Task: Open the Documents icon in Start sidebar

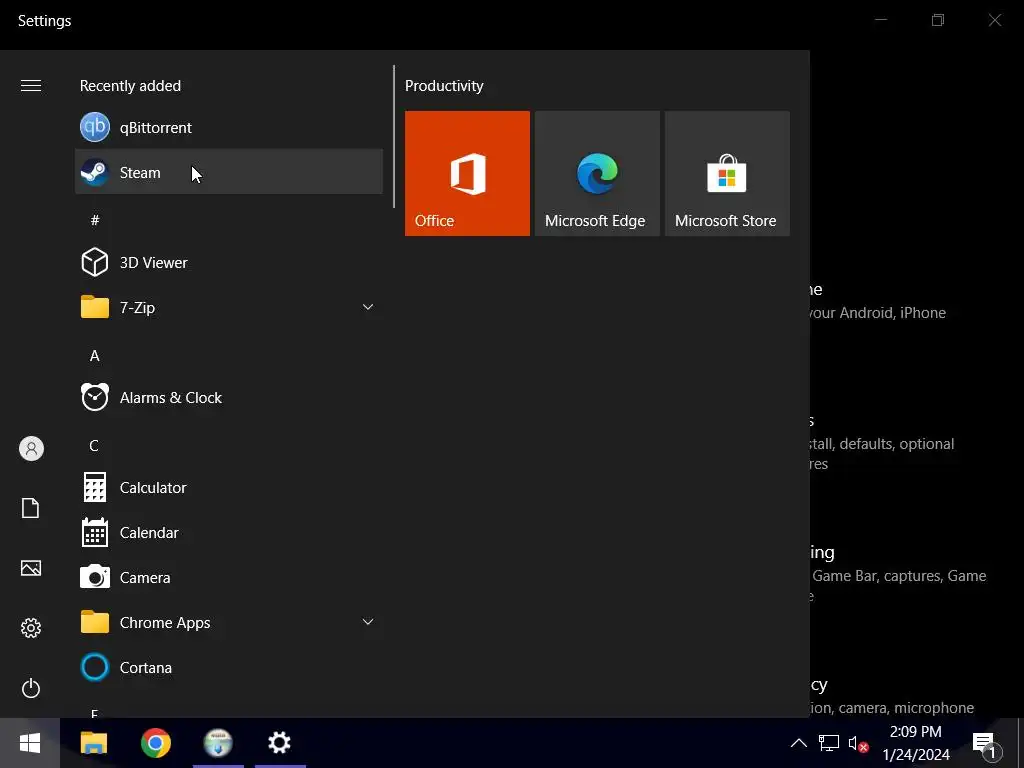Action: click(x=31, y=508)
